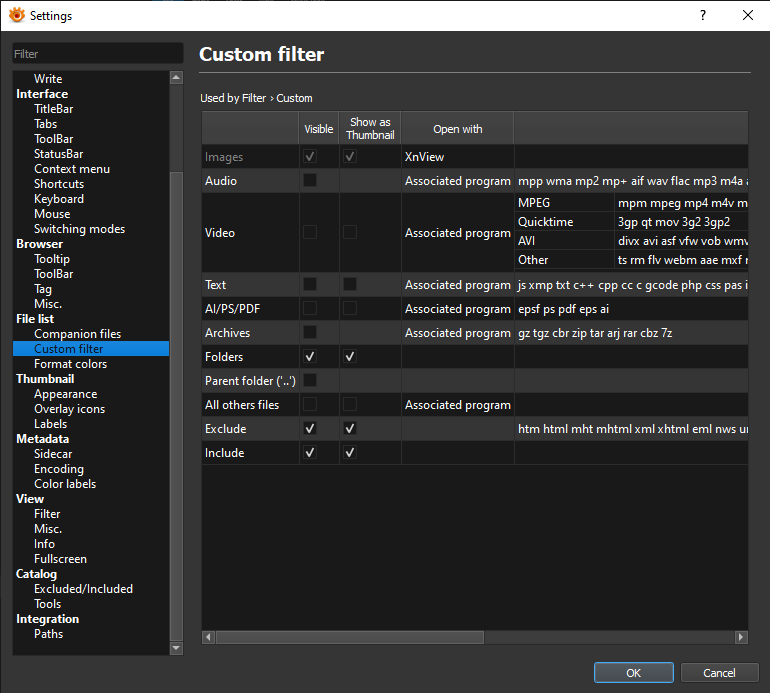
Task: Click the title bar help question mark
Action: coord(703,15)
